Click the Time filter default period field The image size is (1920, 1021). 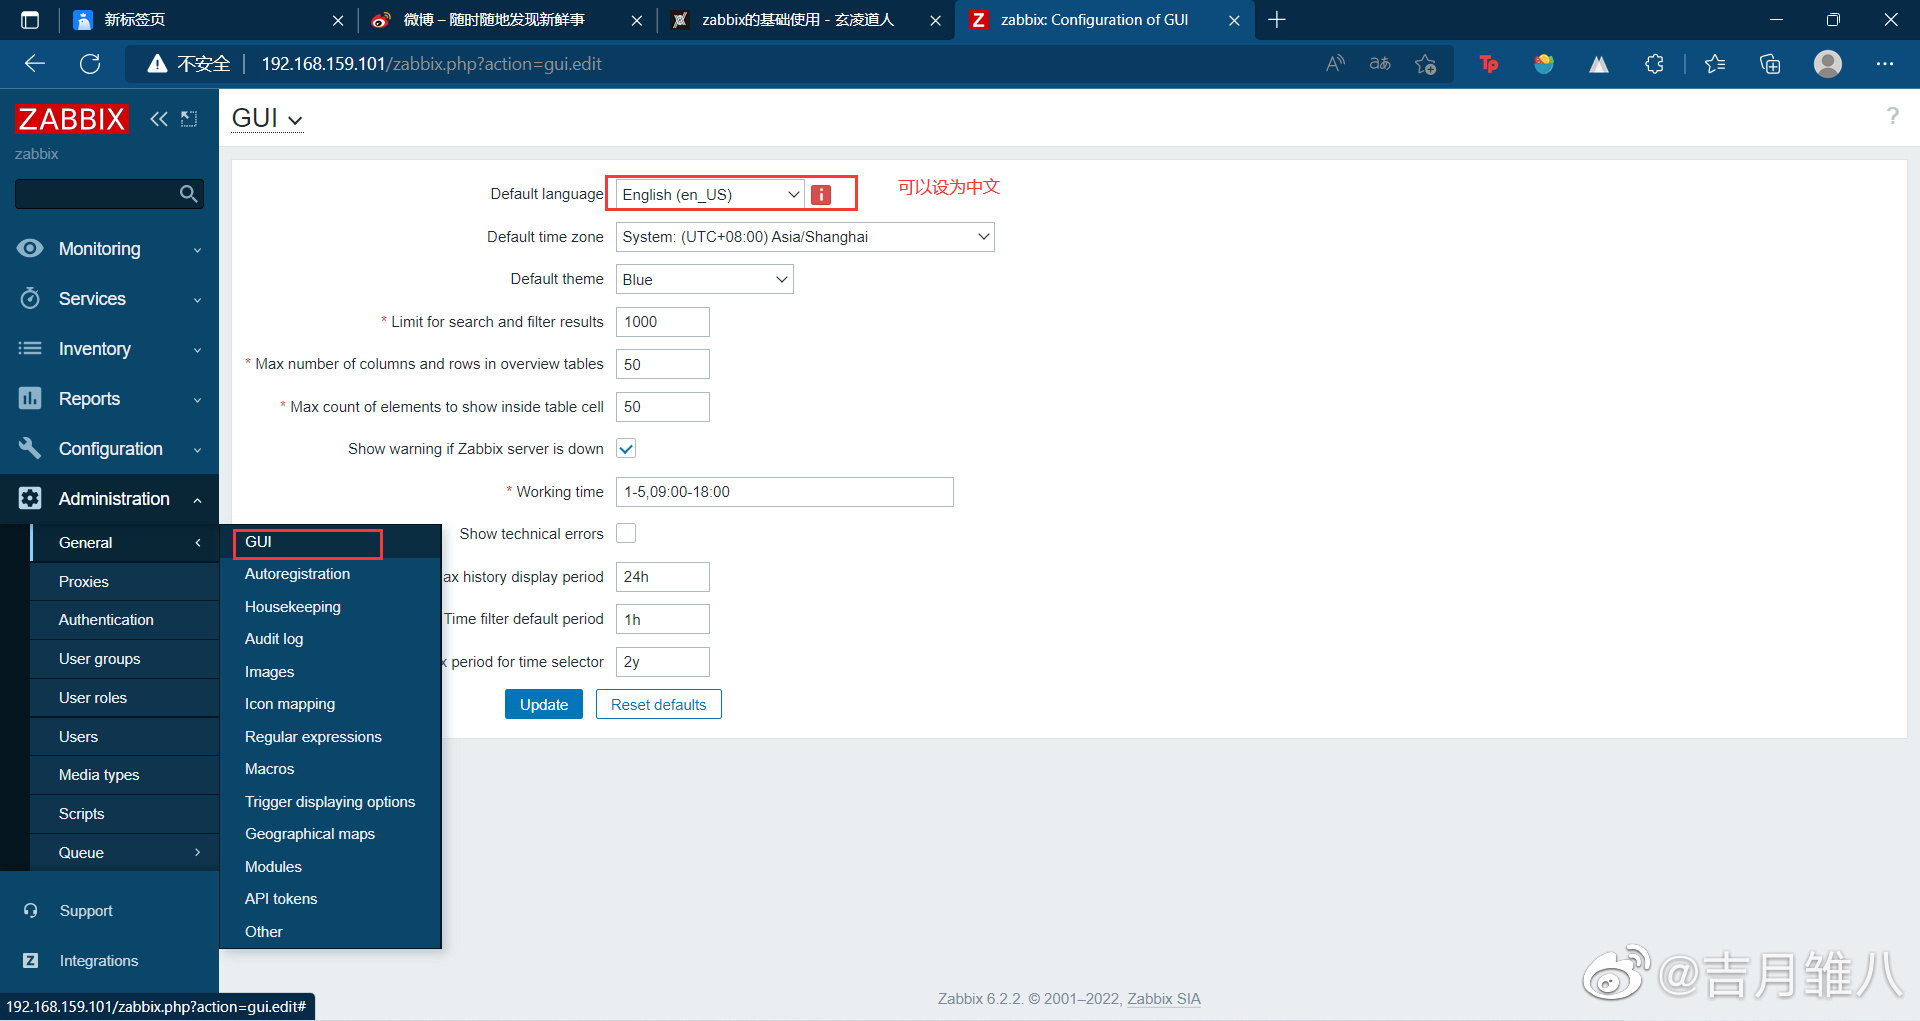coord(663,619)
